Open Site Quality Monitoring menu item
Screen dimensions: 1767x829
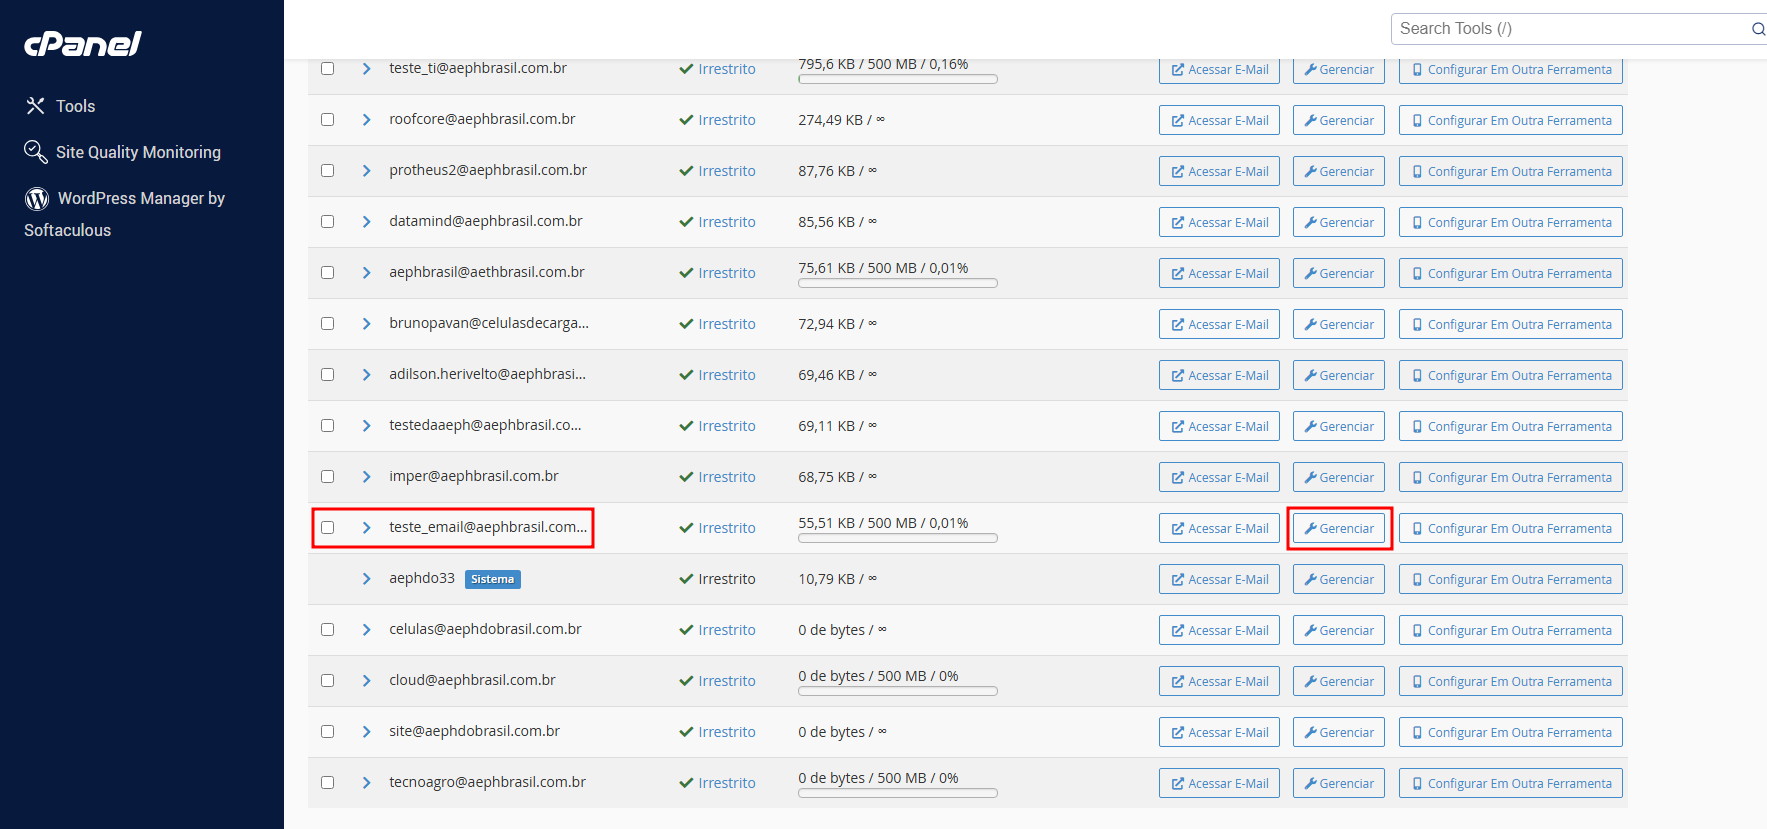click(x=138, y=152)
